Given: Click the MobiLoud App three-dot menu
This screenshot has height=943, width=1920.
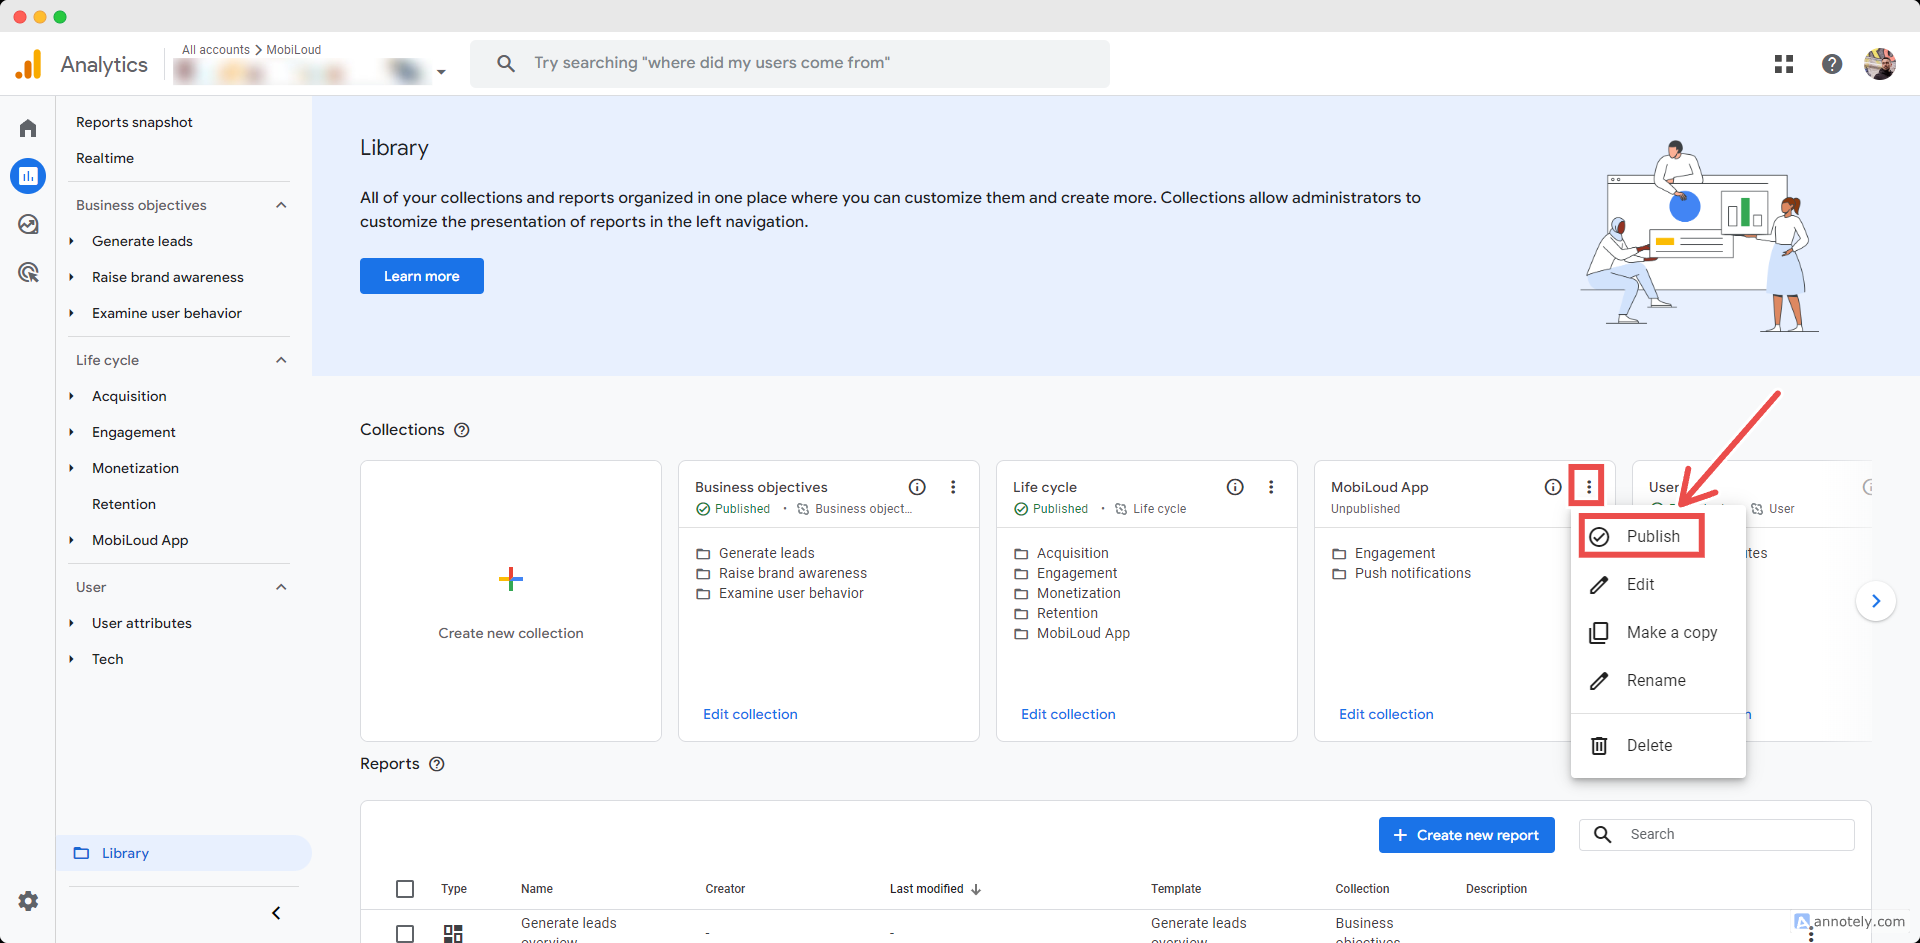Looking at the screenshot, I should pyautogui.click(x=1588, y=487).
